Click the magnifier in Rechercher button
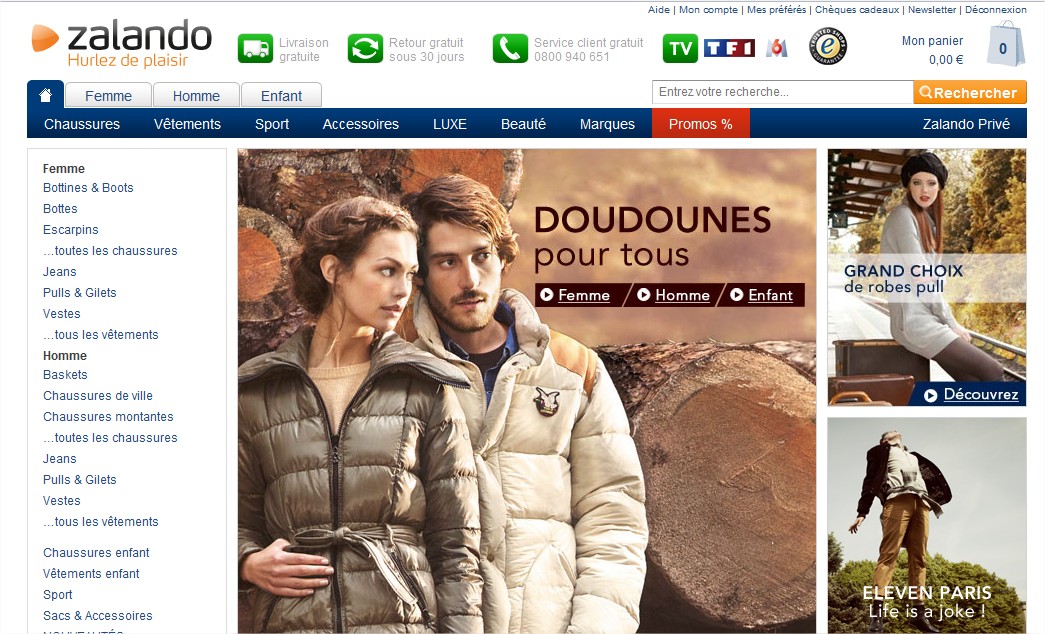 tap(926, 92)
